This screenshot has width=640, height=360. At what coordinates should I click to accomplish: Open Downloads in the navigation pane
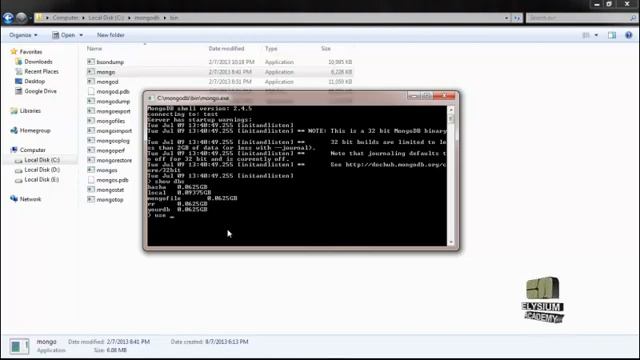[x=38, y=62]
